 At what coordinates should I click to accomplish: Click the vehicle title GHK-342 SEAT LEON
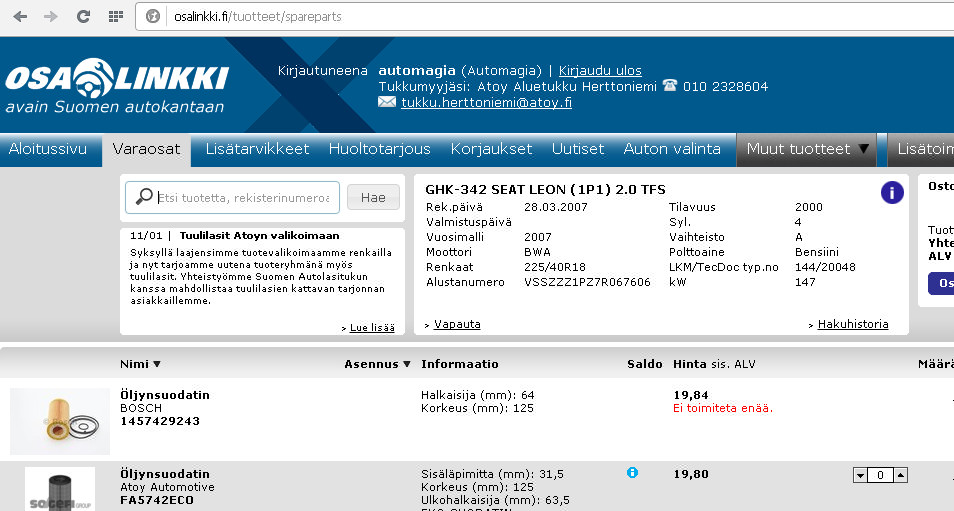(545, 189)
